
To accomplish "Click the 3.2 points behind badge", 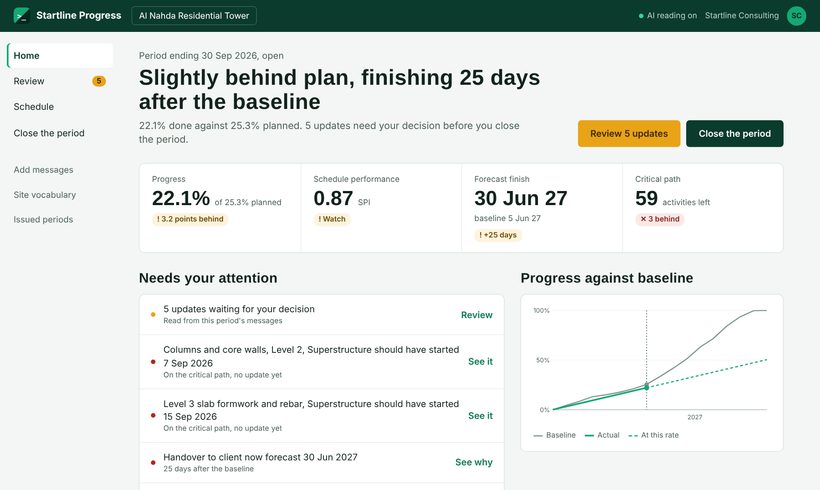I will tap(190, 219).
